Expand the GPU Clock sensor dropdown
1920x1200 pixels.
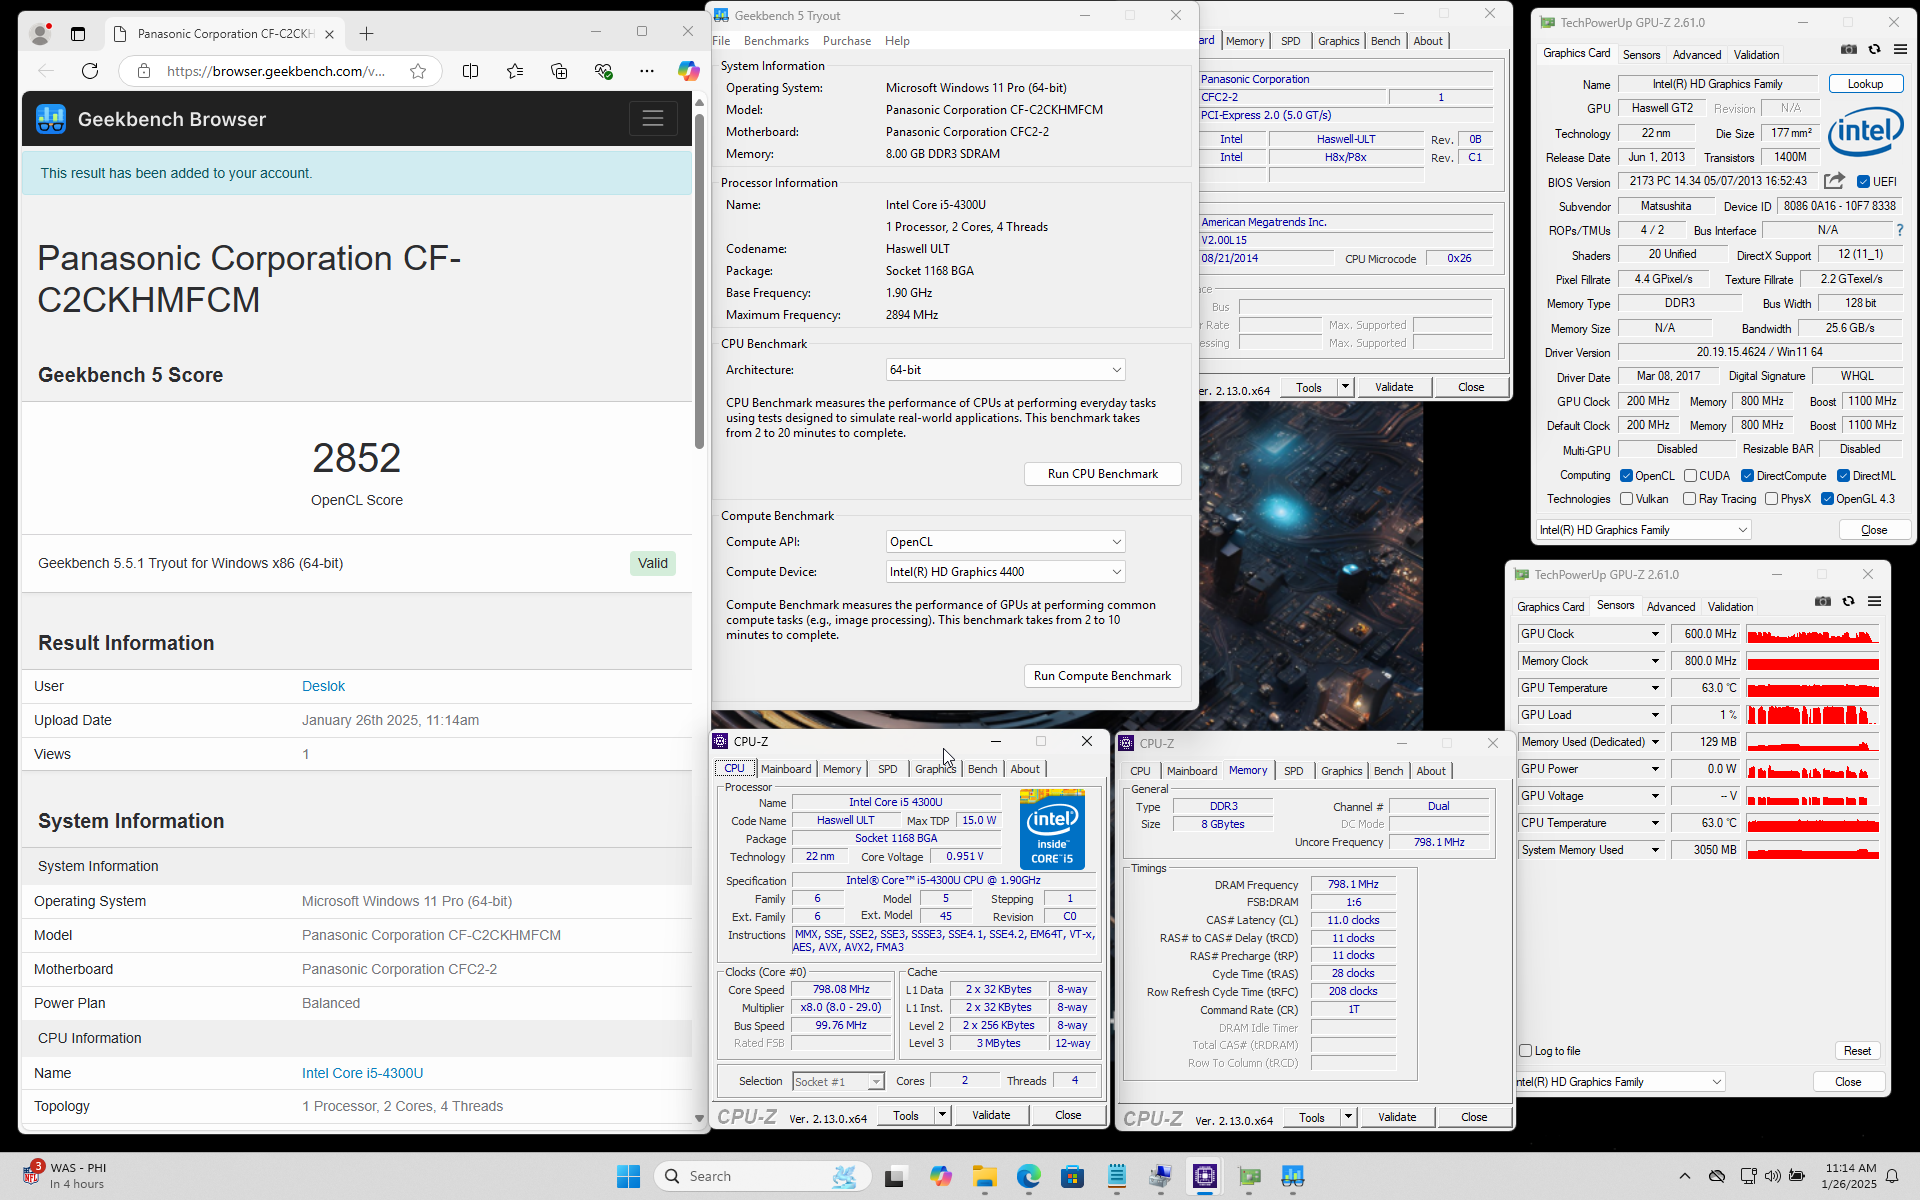1655,634
